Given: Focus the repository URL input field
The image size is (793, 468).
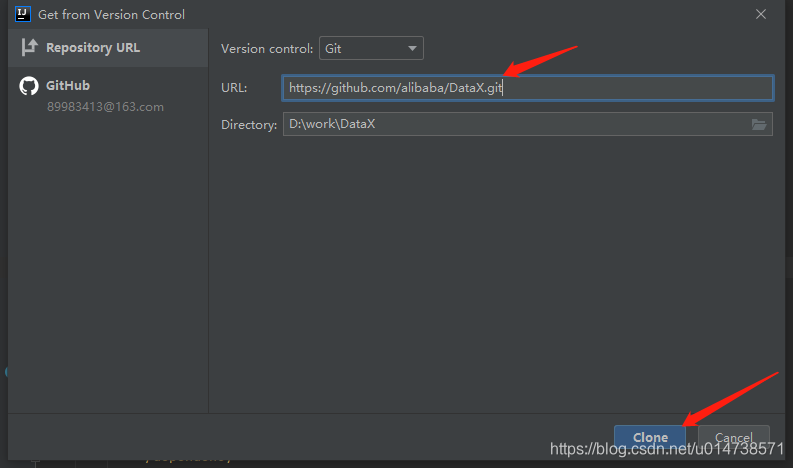Looking at the screenshot, I should [527, 88].
